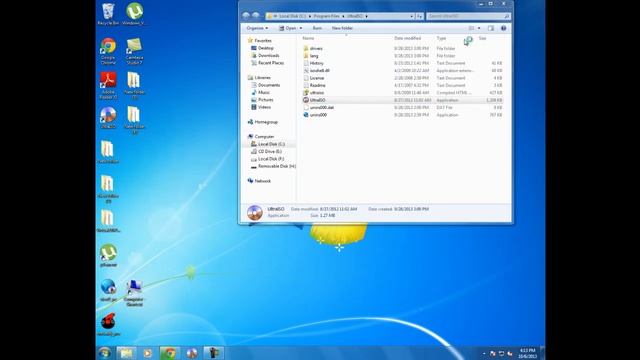
Task: Select the Readme text file
Action: 317,85
